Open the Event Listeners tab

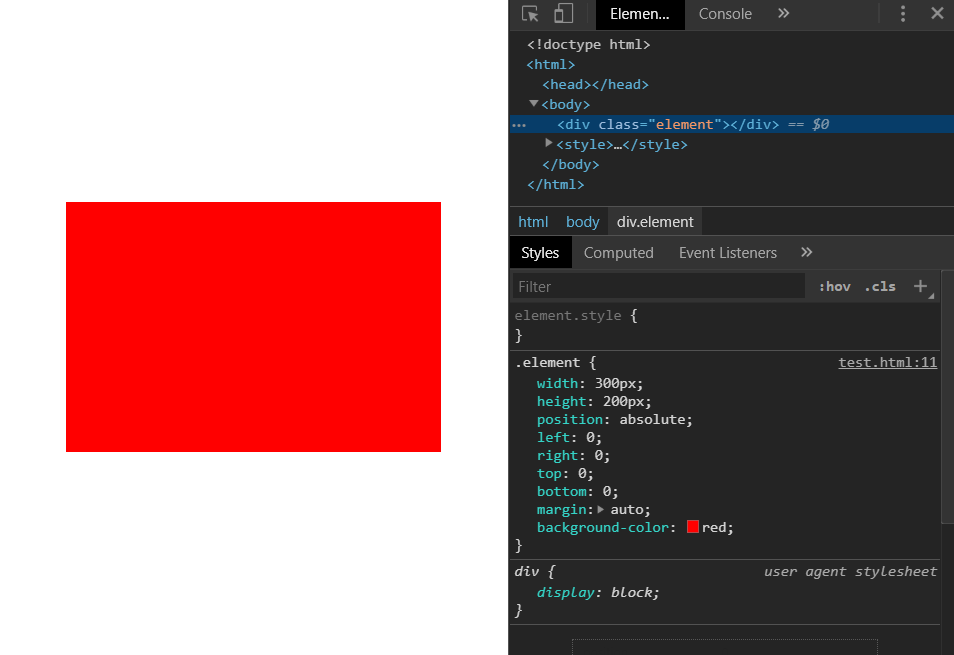tap(728, 252)
